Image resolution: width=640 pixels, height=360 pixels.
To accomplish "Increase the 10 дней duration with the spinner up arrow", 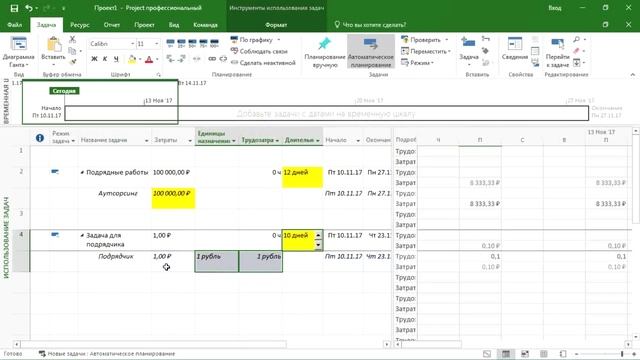I will pyautogui.click(x=318, y=236).
